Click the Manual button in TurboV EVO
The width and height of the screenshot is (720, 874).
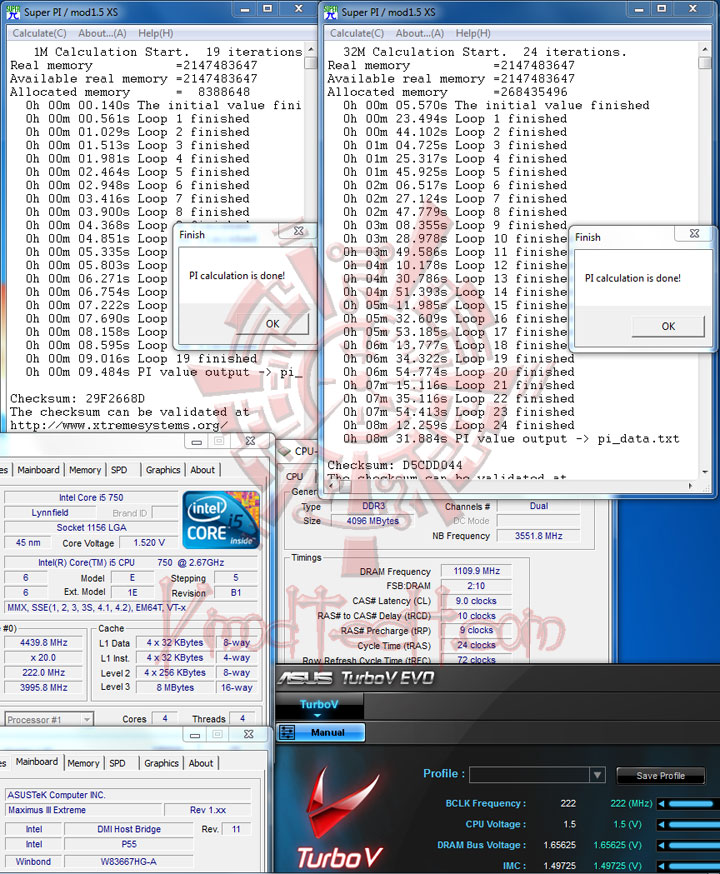[x=321, y=732]
